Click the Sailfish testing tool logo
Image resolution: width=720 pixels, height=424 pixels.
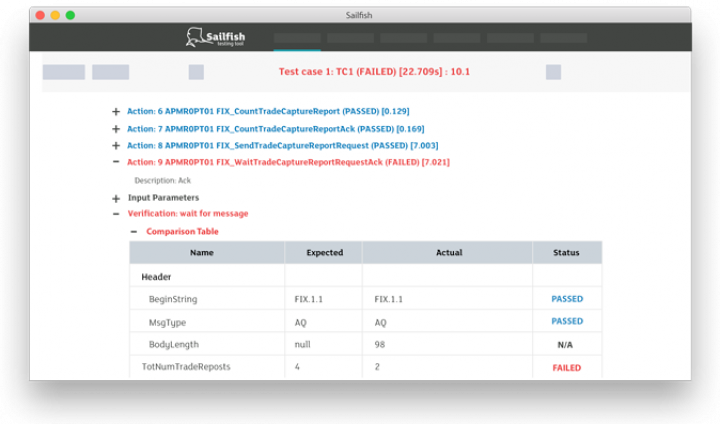(215, 37)
